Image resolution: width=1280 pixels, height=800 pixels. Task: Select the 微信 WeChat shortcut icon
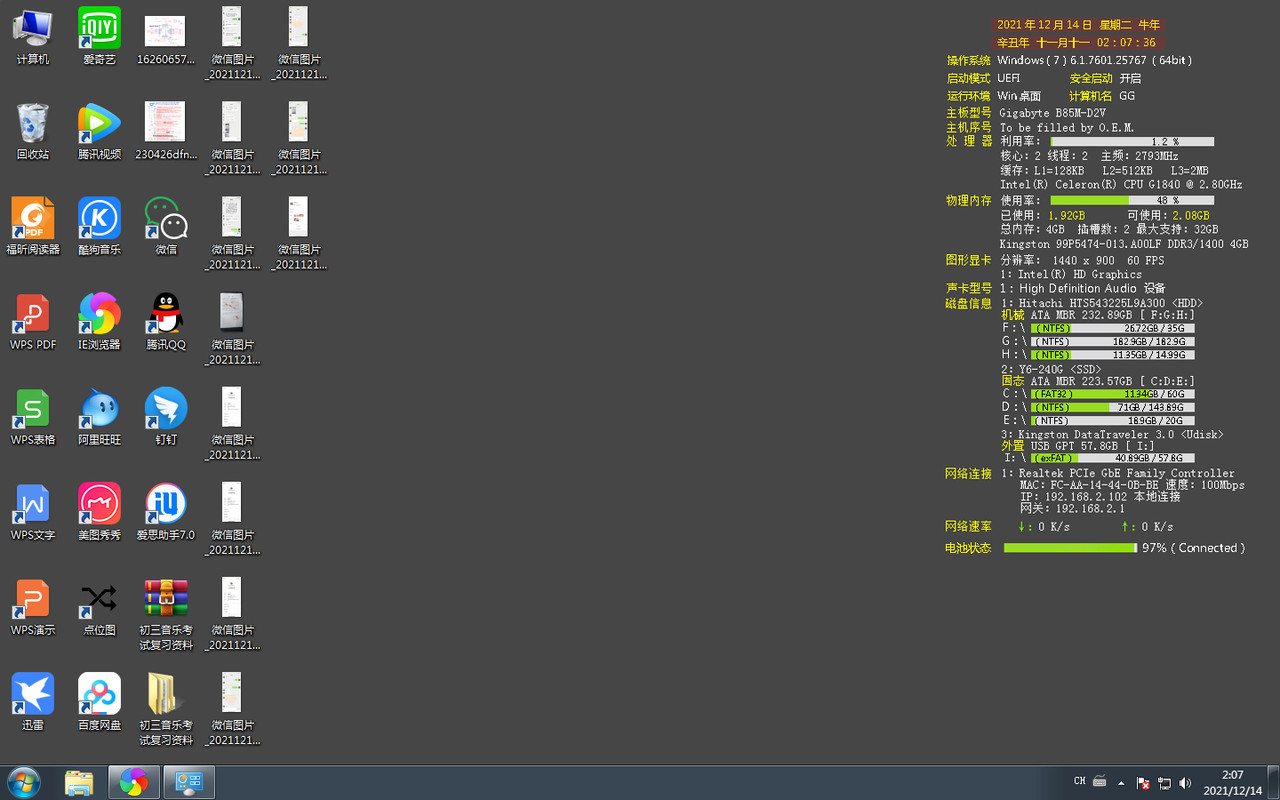point(166,227)
